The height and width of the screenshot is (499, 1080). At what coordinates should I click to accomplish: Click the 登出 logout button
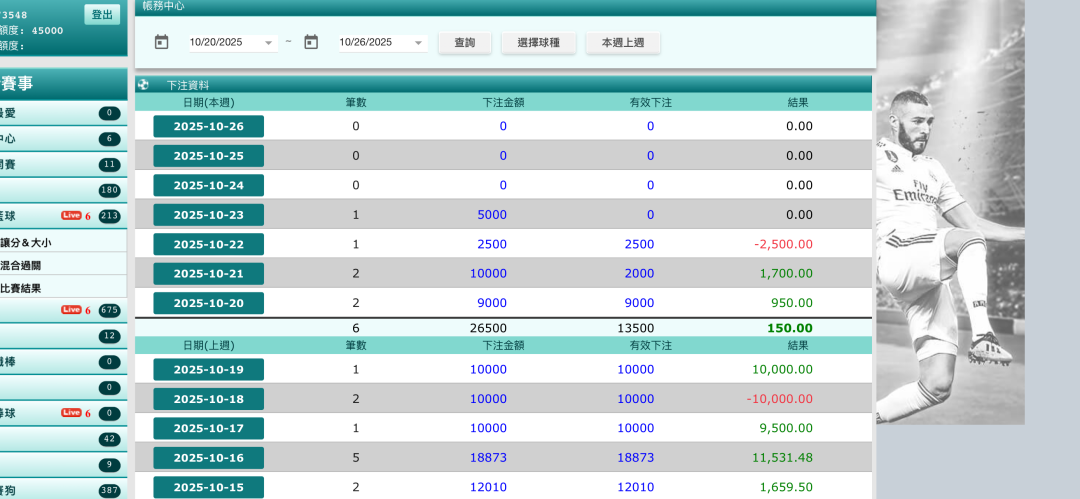[x=102, y=14]
